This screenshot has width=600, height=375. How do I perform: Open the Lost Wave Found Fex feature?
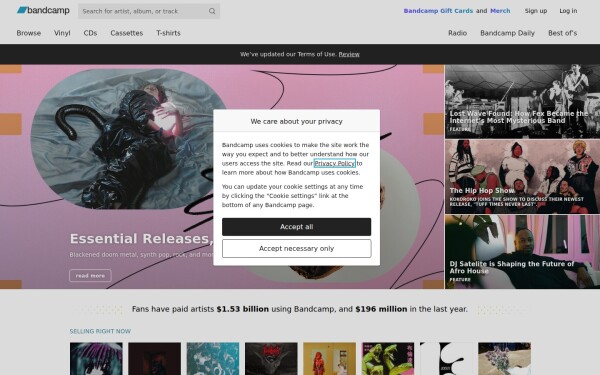pyautogui.click(x=522, y=101)
